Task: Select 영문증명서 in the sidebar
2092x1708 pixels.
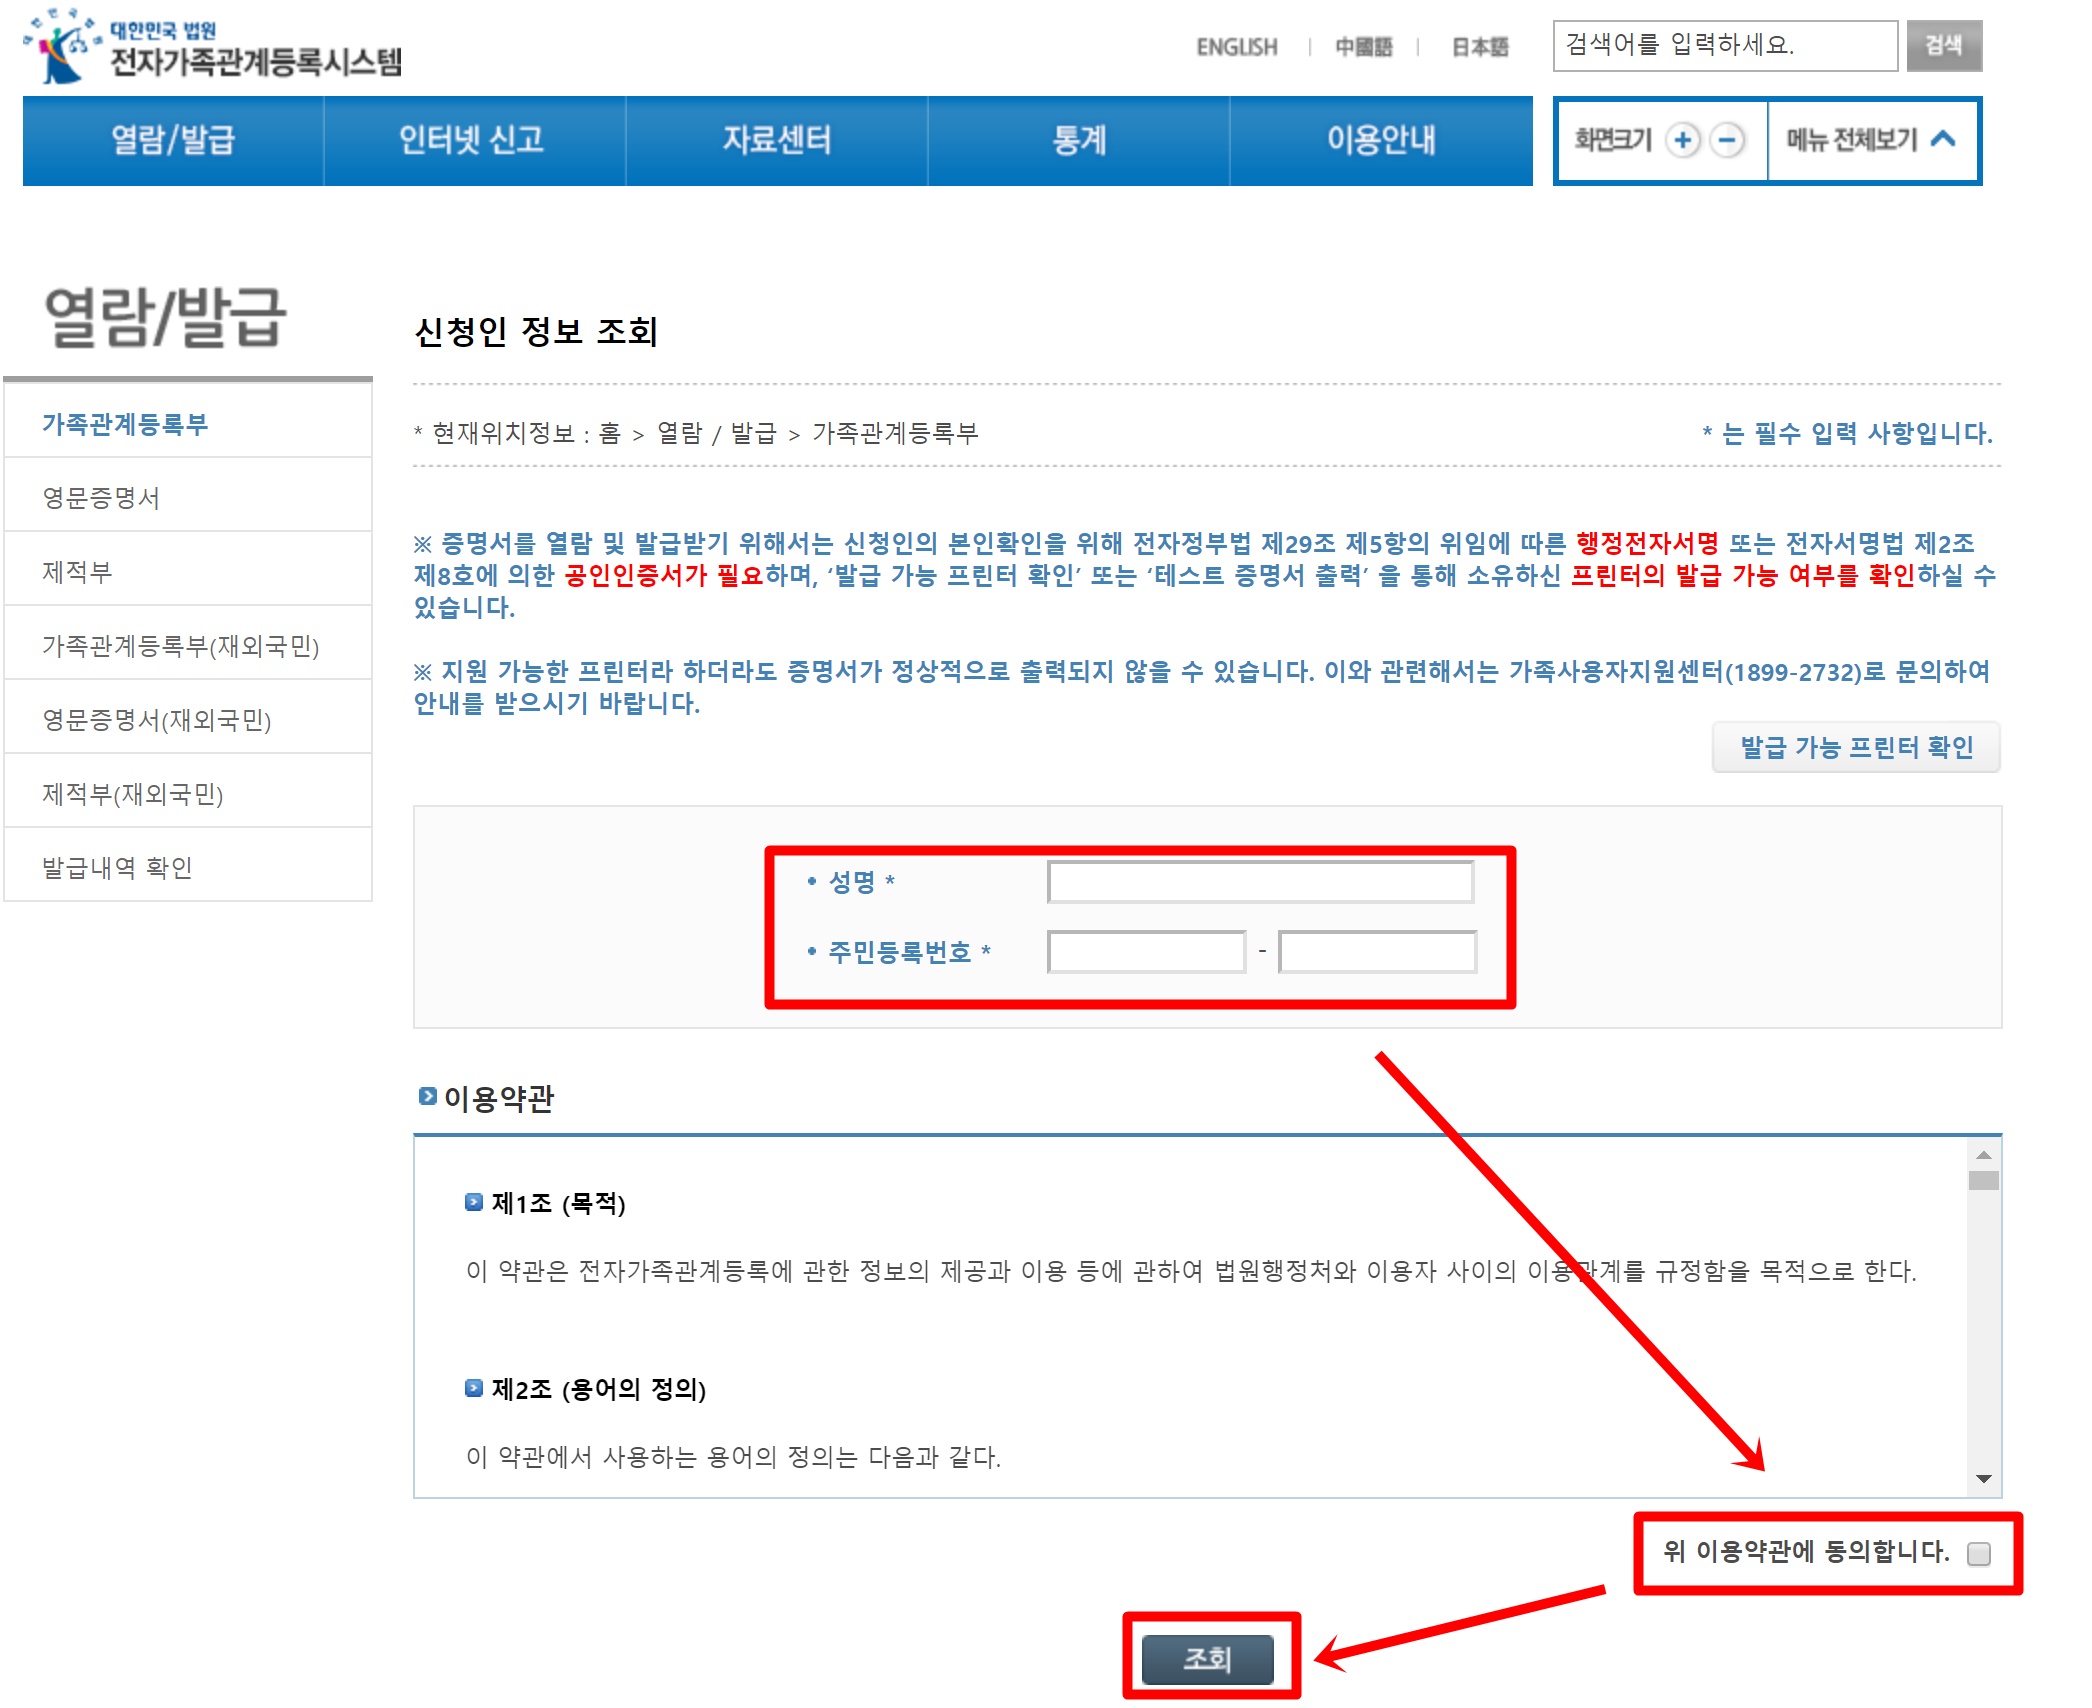Action: [101, 497]
